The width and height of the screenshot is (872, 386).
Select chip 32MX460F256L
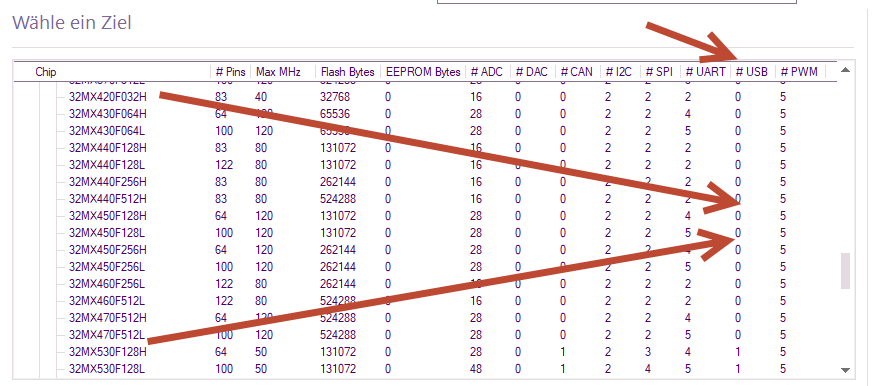pyautogui.click(x=107, y=284)
